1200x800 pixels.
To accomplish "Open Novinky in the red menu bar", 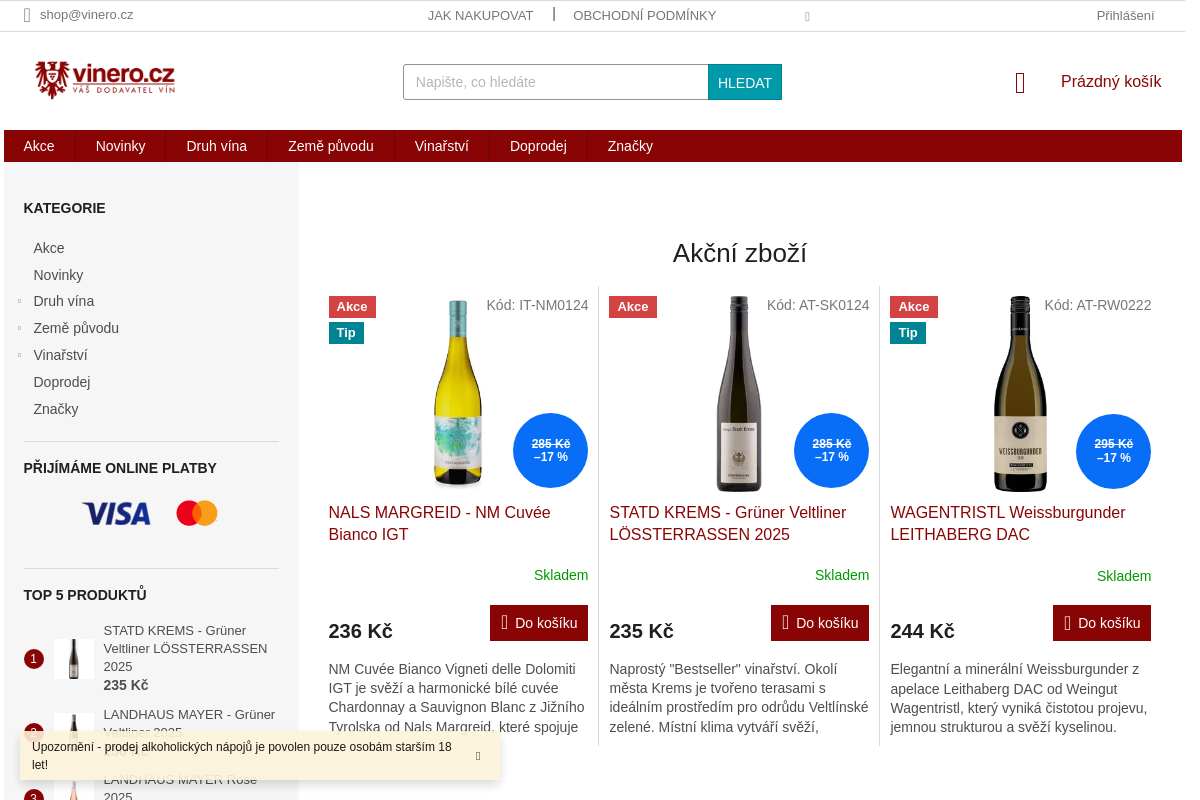I will [121, 146].
